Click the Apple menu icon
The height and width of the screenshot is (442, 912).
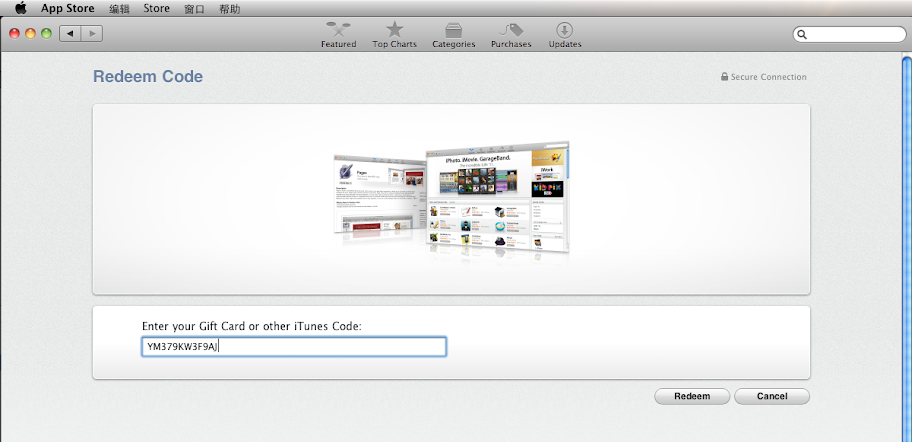pyautogui.click(x=21, y=8)
